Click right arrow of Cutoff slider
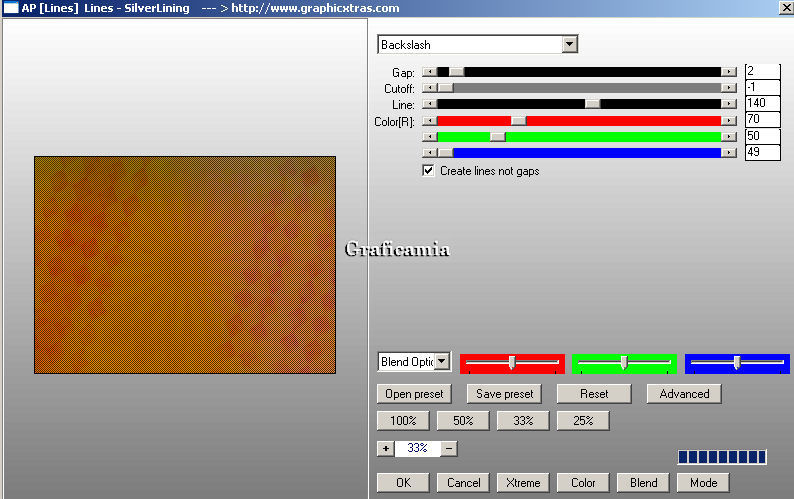 pyautogui.click(x=729, y=88)
